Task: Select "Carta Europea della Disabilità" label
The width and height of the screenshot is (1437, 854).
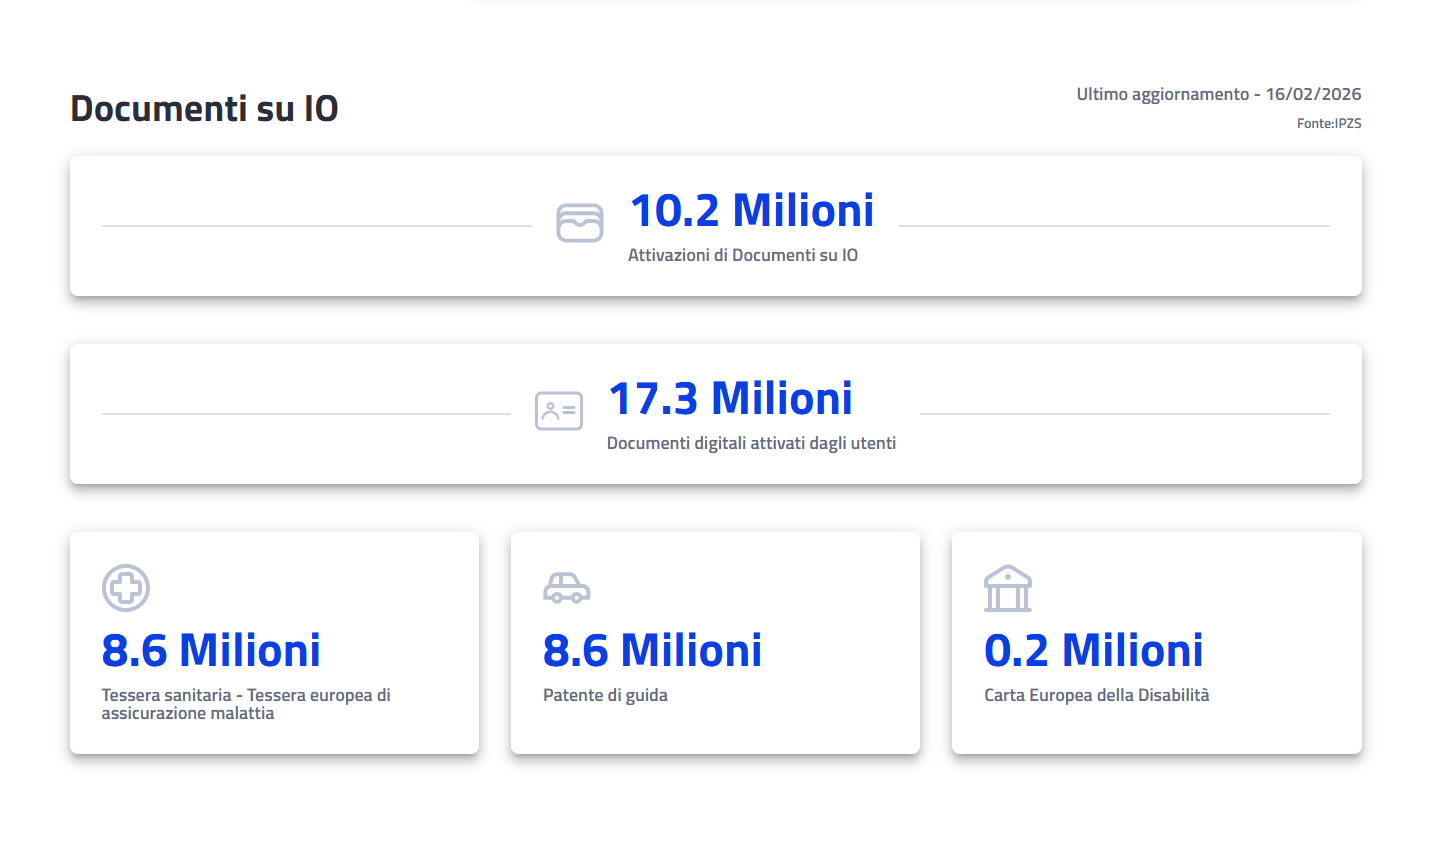Action: (x=1096, y=695)
